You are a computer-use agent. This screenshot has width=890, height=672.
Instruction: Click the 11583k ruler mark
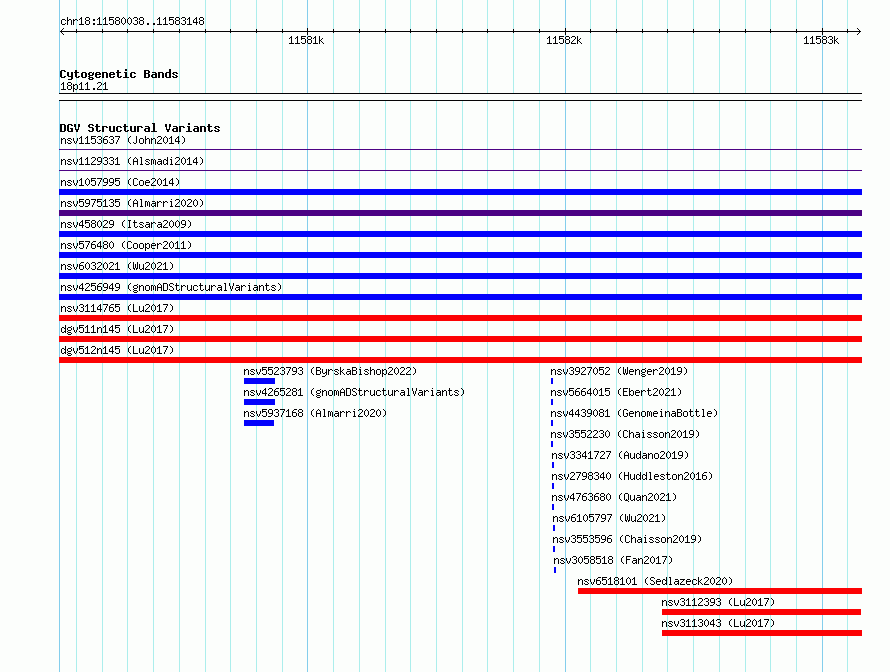821,40
